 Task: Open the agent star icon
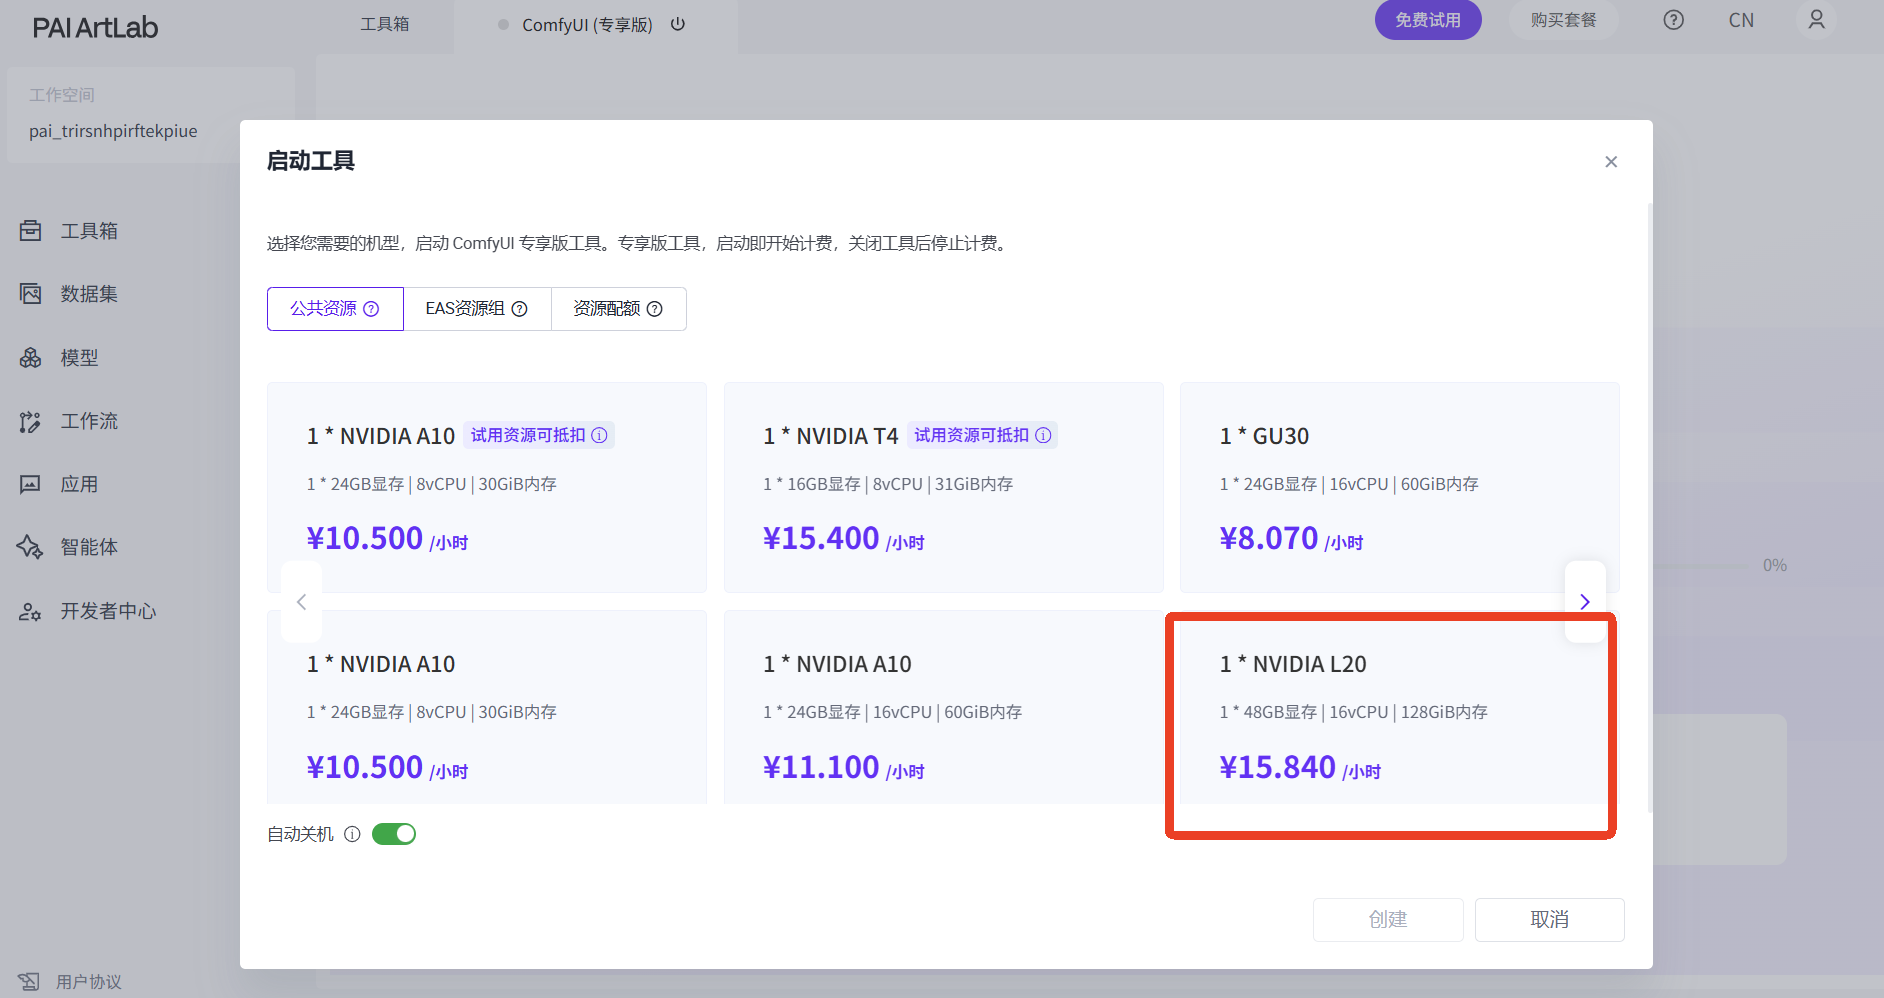point(31,547)
